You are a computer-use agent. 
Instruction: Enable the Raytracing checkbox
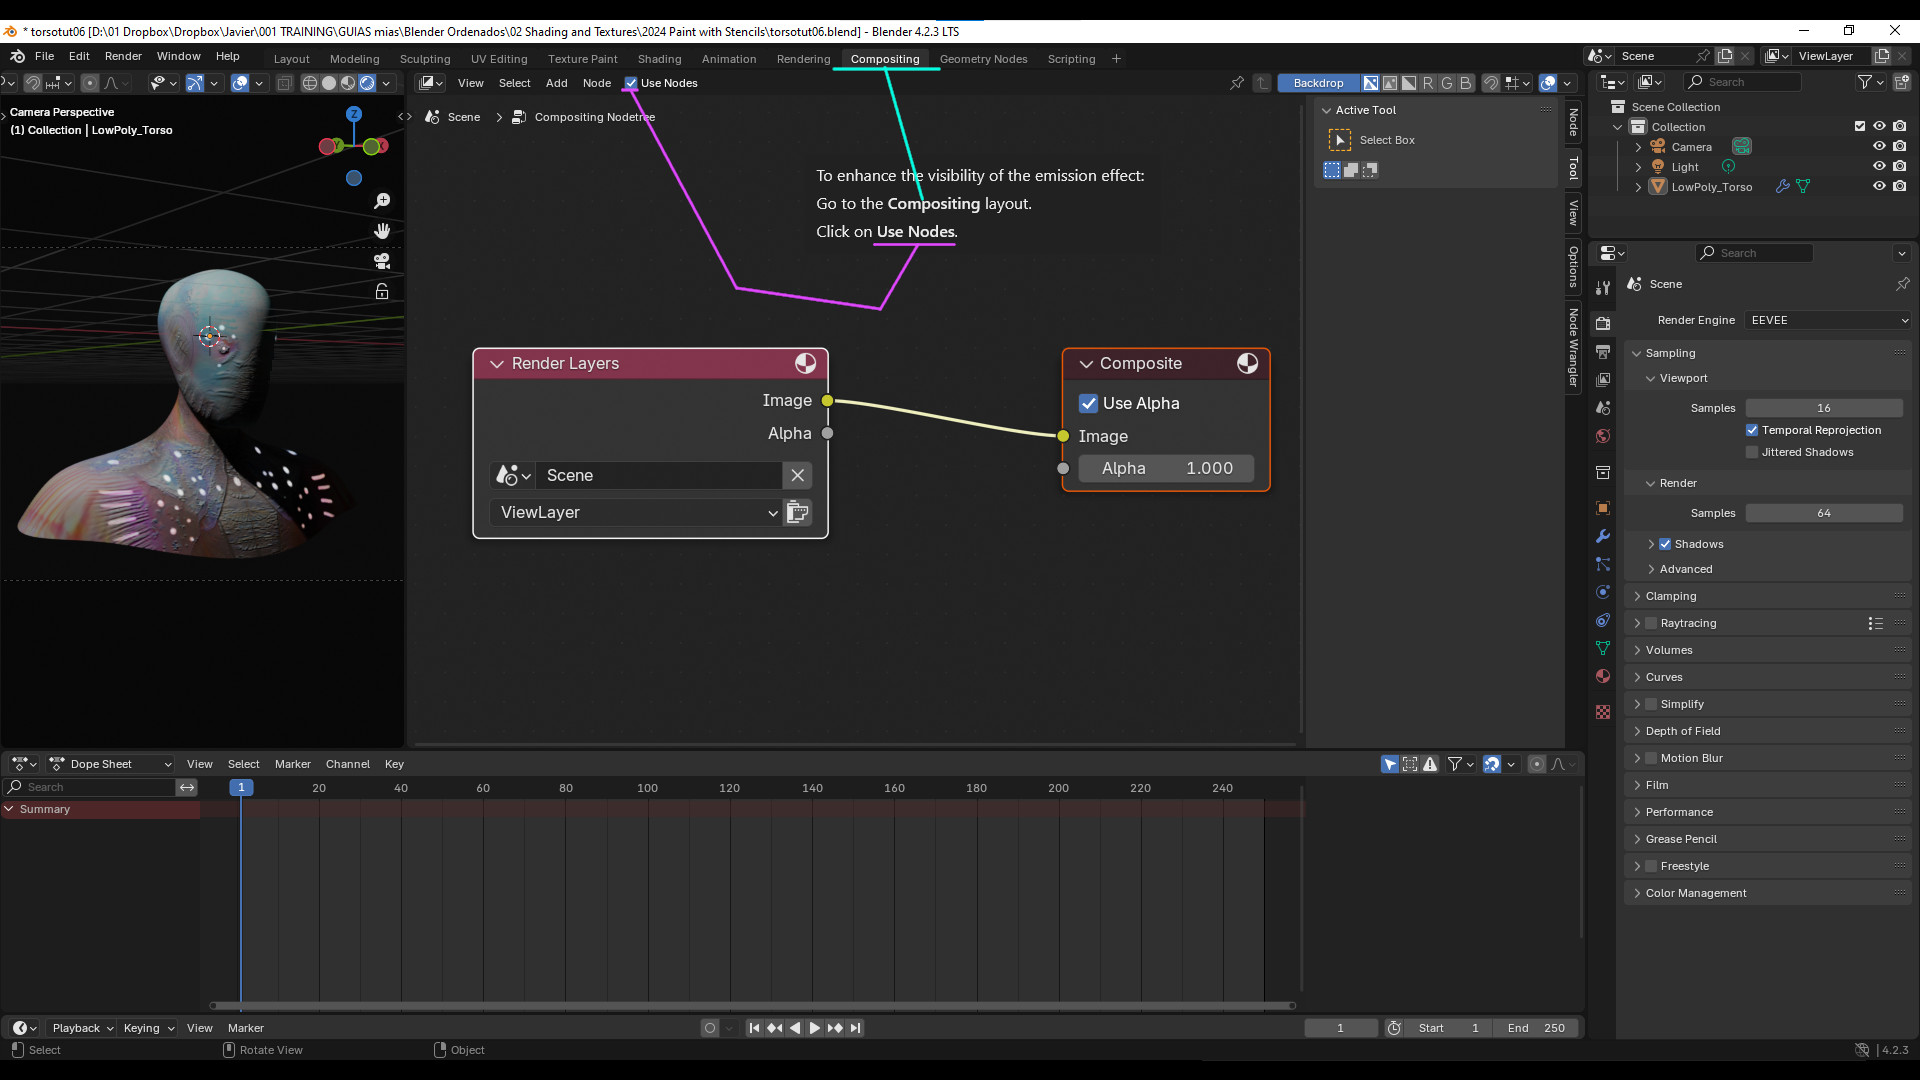pos(1651,623)
